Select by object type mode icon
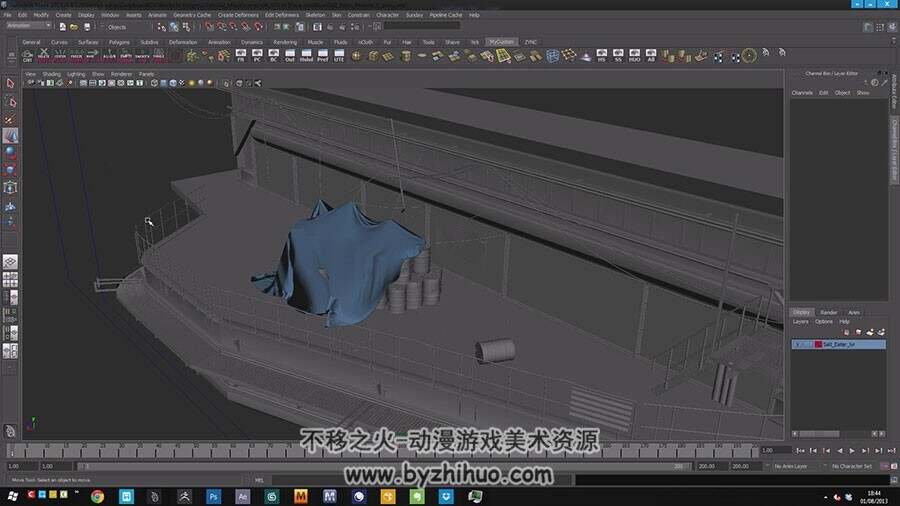Viewport: 900px width, 506px height. point(174,27)
